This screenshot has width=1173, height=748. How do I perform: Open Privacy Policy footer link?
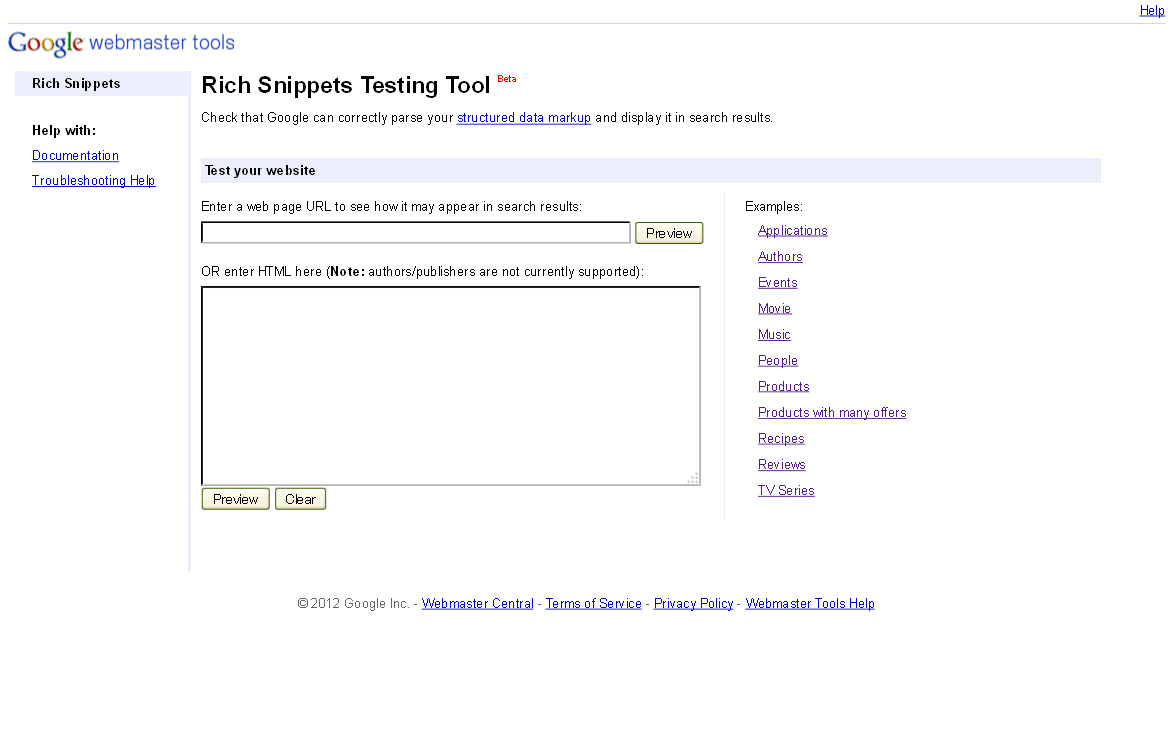[x=693, y=604]
